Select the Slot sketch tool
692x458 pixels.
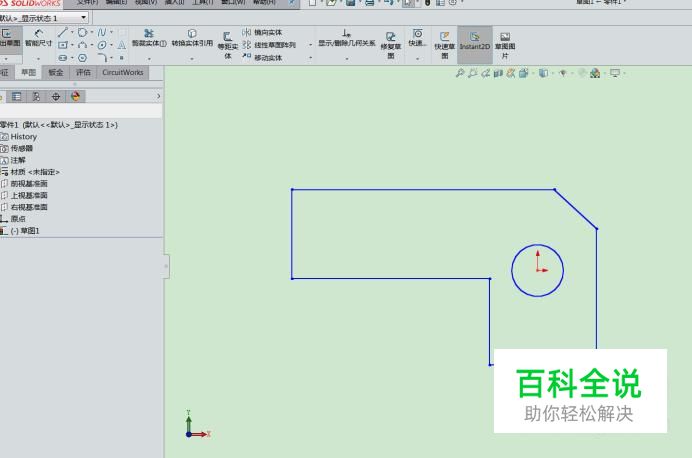[63, 58]
